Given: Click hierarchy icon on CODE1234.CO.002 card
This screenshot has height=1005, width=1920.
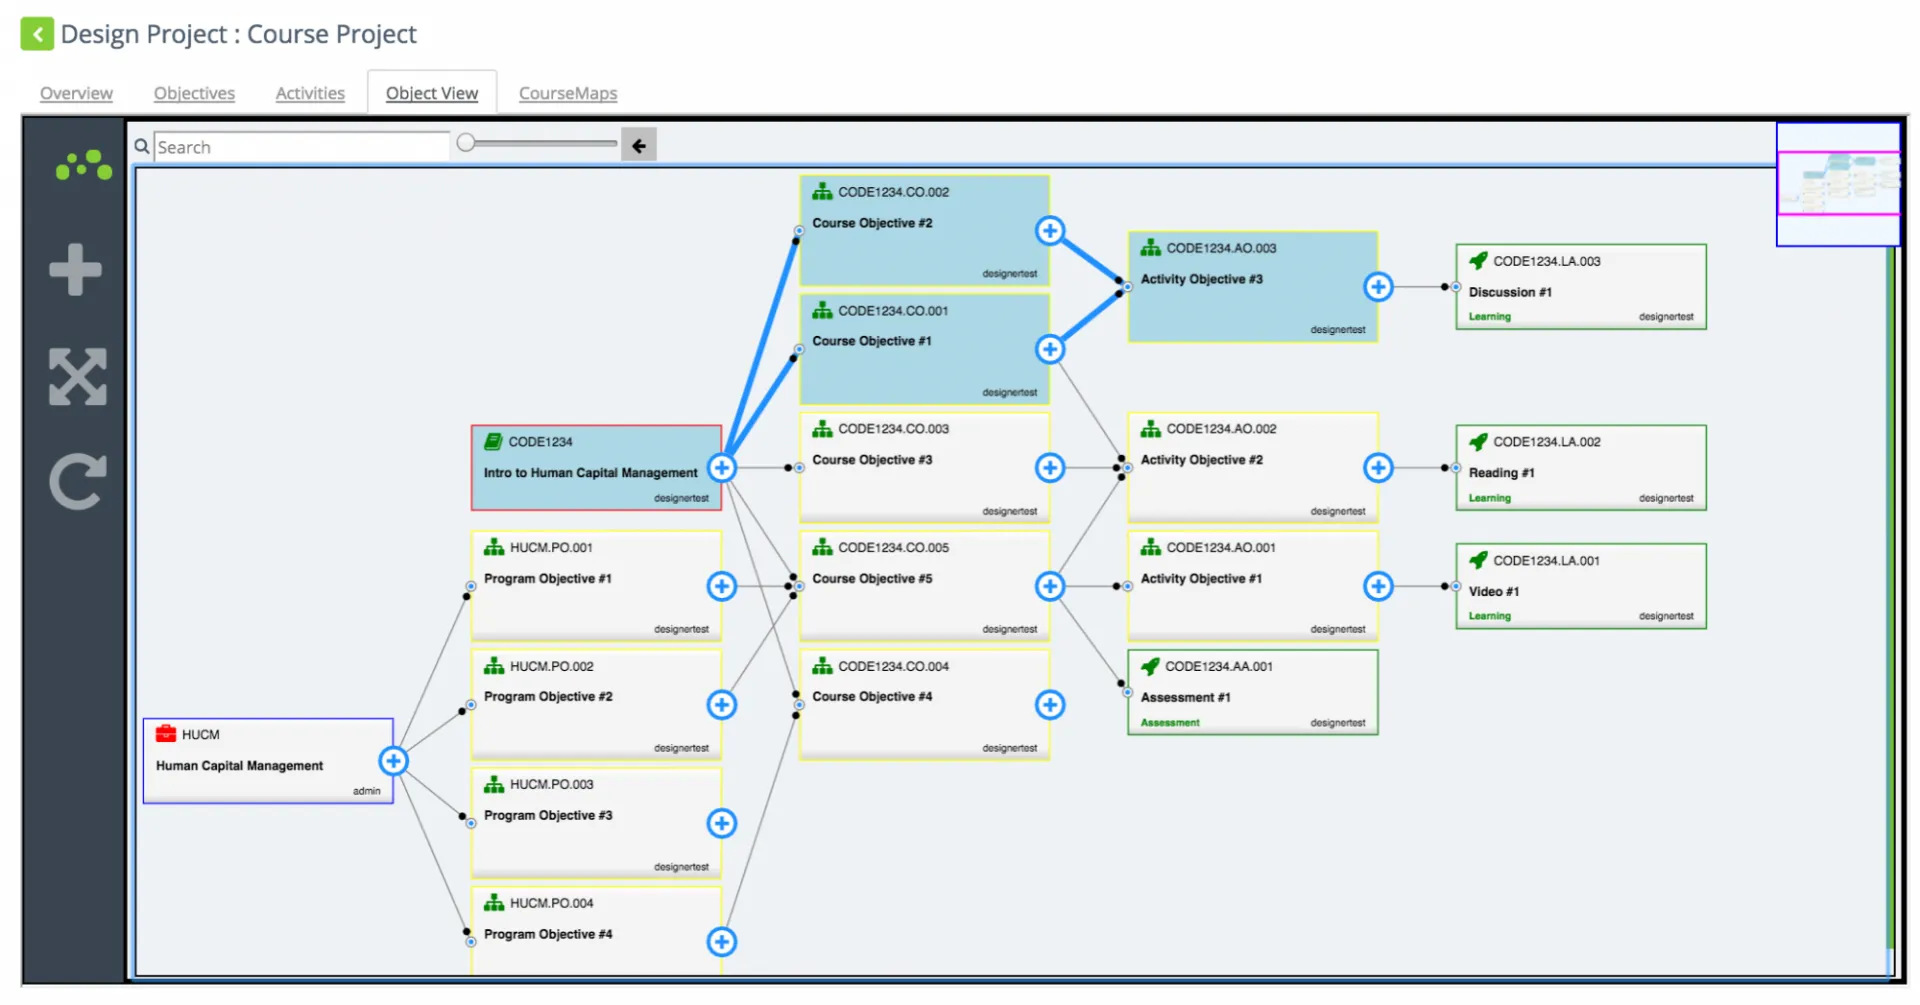Looking at the screenshot, I should pyautogui.click(x=822, y=191).
